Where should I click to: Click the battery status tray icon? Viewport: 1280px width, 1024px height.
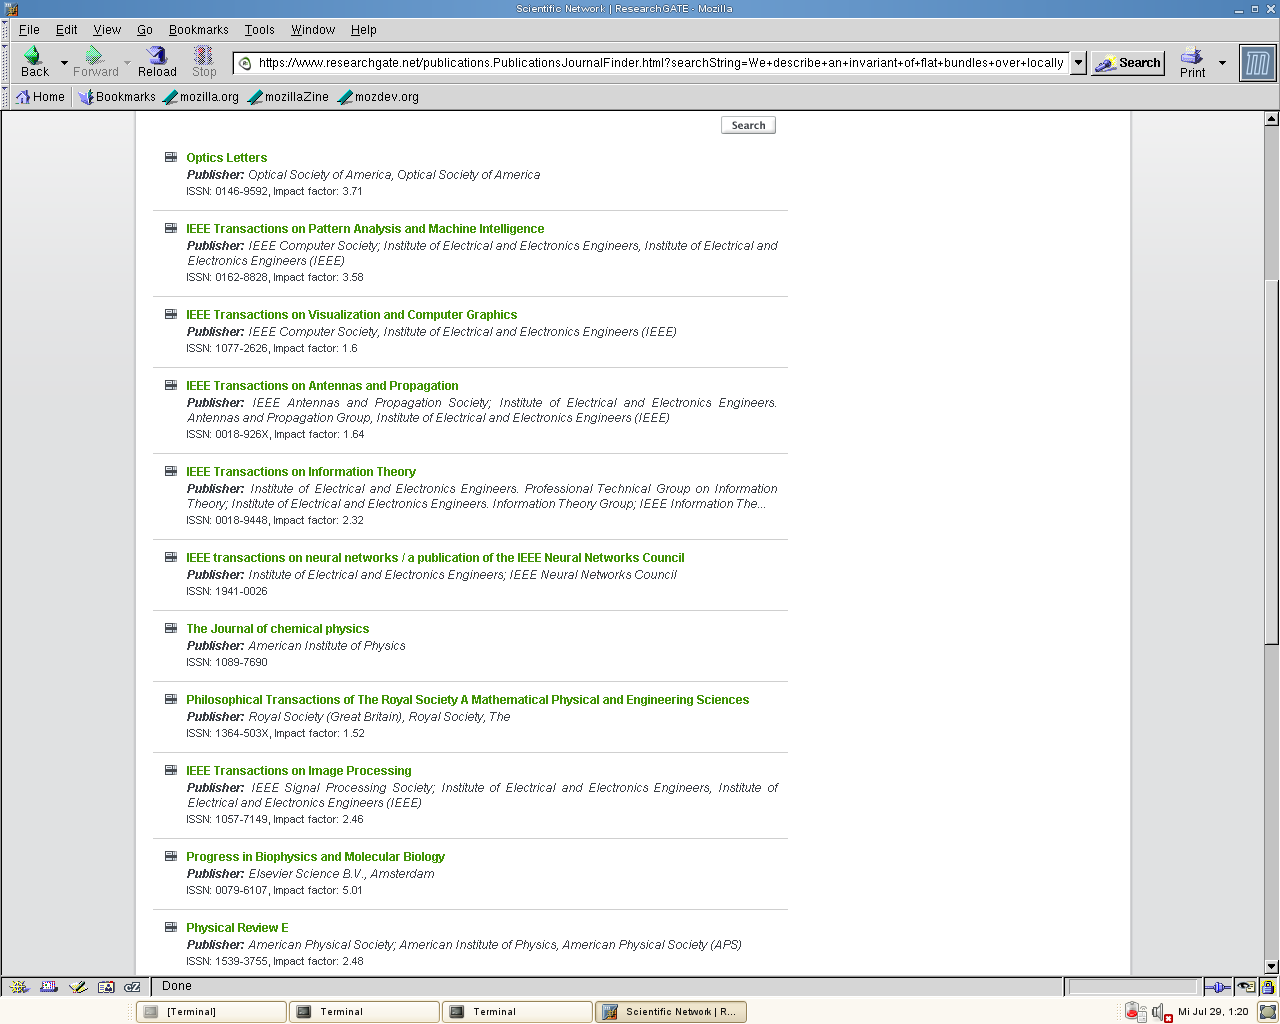(1133, 1011)
